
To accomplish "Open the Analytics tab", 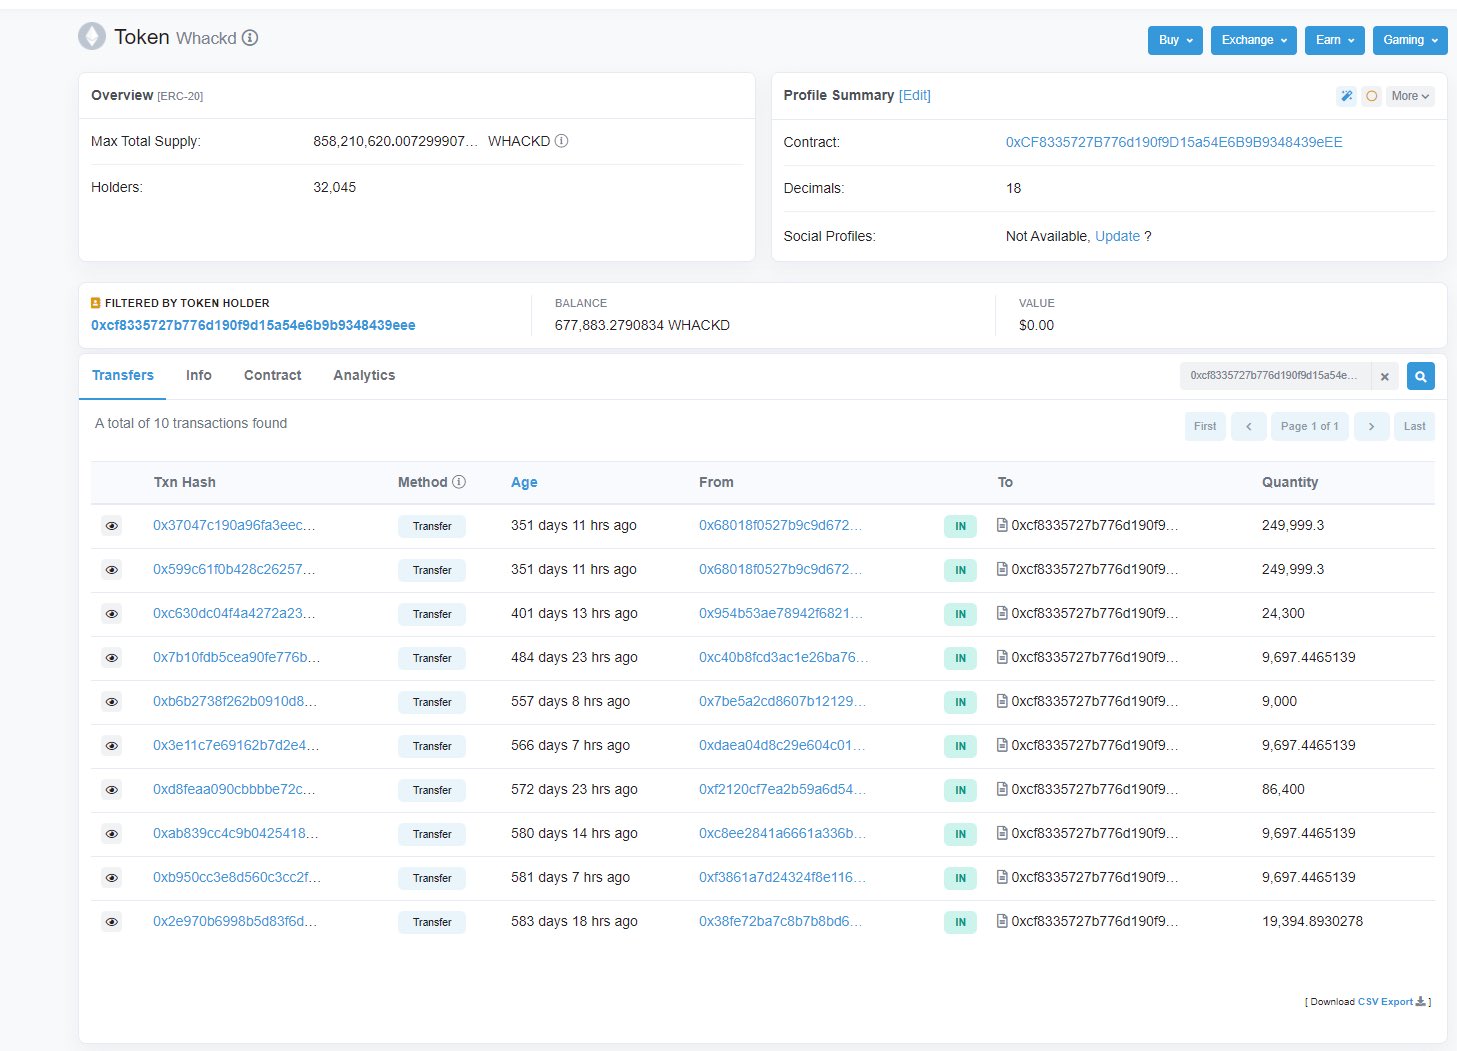I will click(364, 375).
